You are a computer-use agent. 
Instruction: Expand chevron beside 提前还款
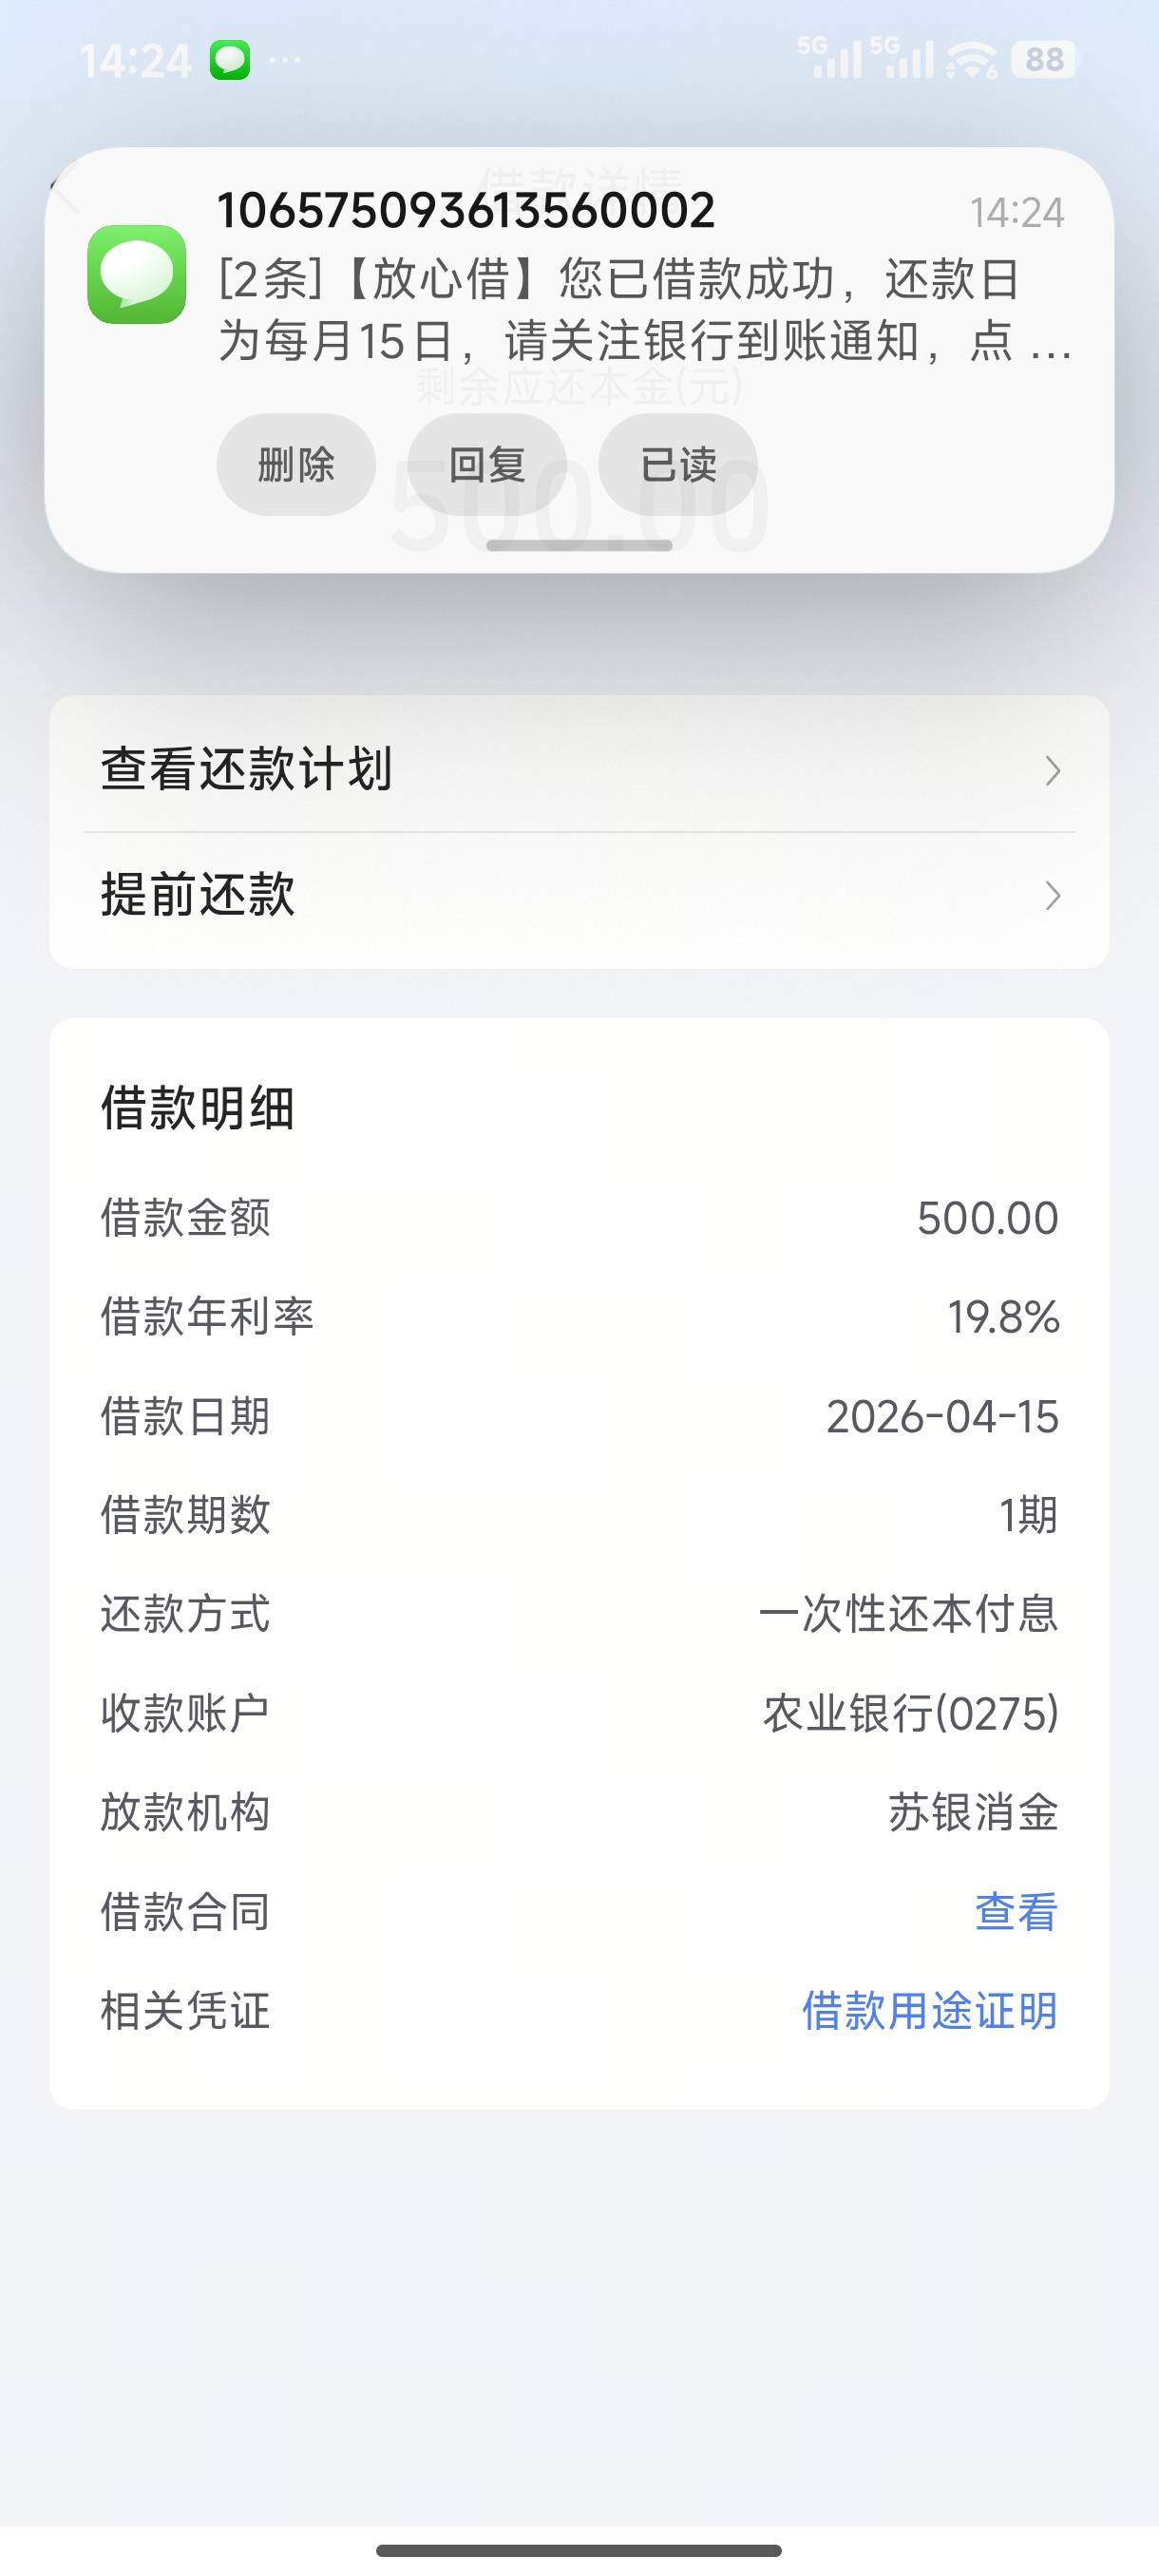[1052, 895]
